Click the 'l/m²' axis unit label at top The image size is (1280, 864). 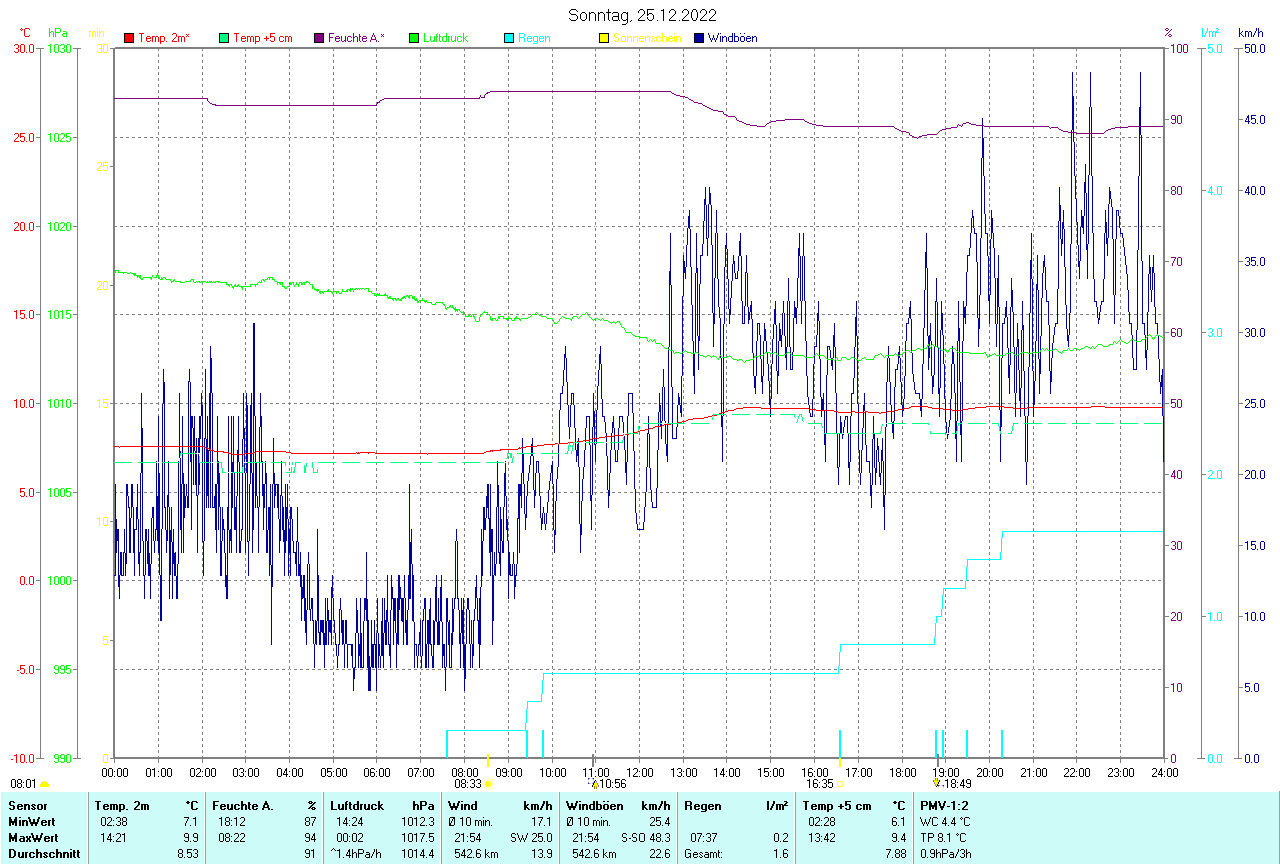[x=1211, y=33]
